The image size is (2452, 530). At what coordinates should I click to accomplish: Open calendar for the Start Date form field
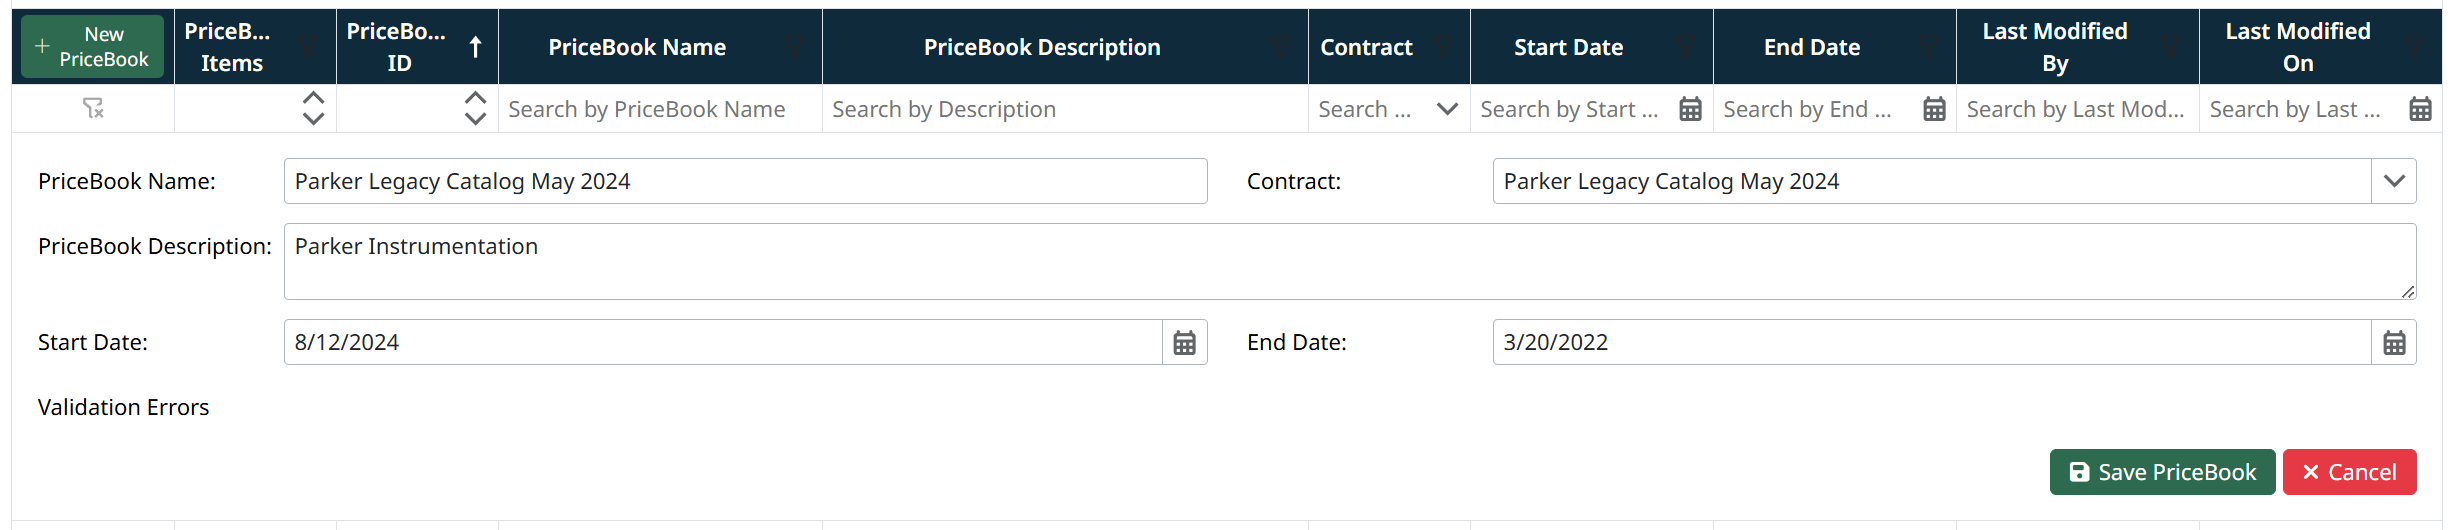[1184, 343]
